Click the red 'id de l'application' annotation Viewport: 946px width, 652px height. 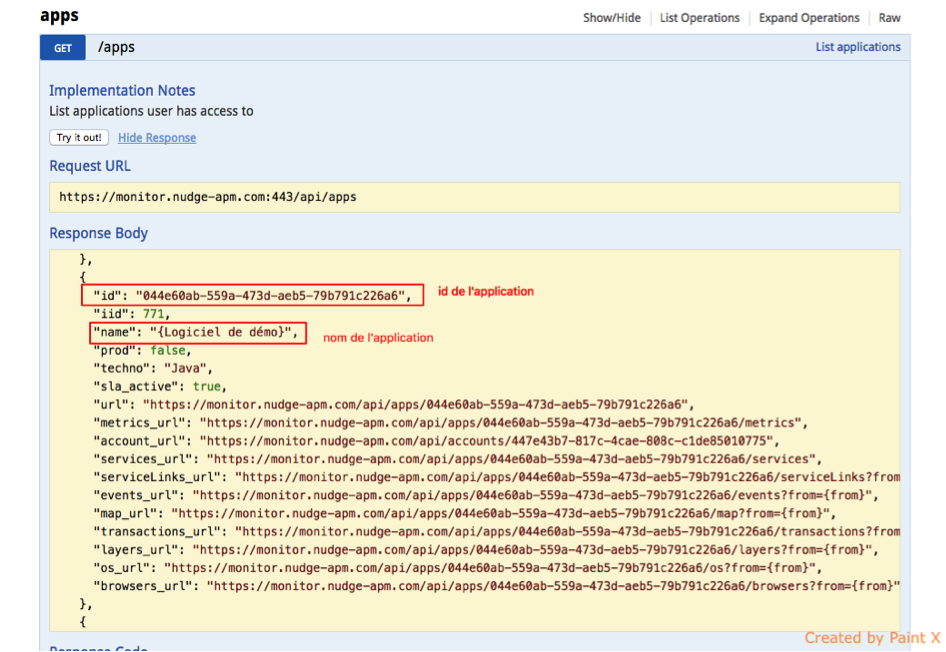tap(486, 291)
